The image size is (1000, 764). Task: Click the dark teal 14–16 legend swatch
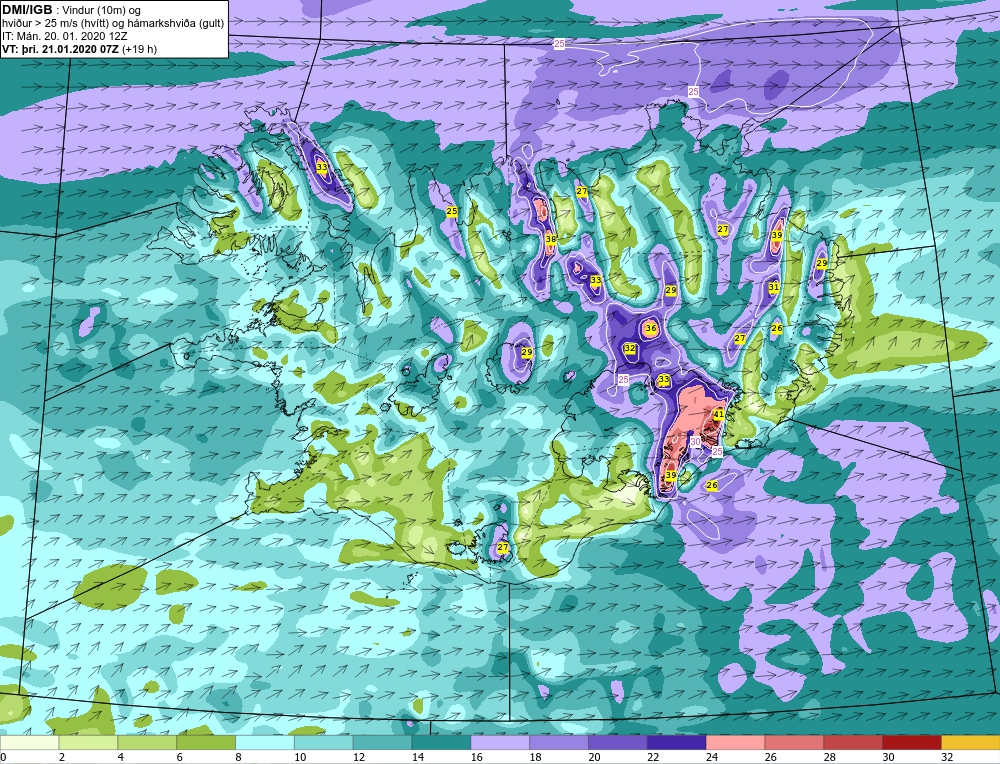pos(441,743)
